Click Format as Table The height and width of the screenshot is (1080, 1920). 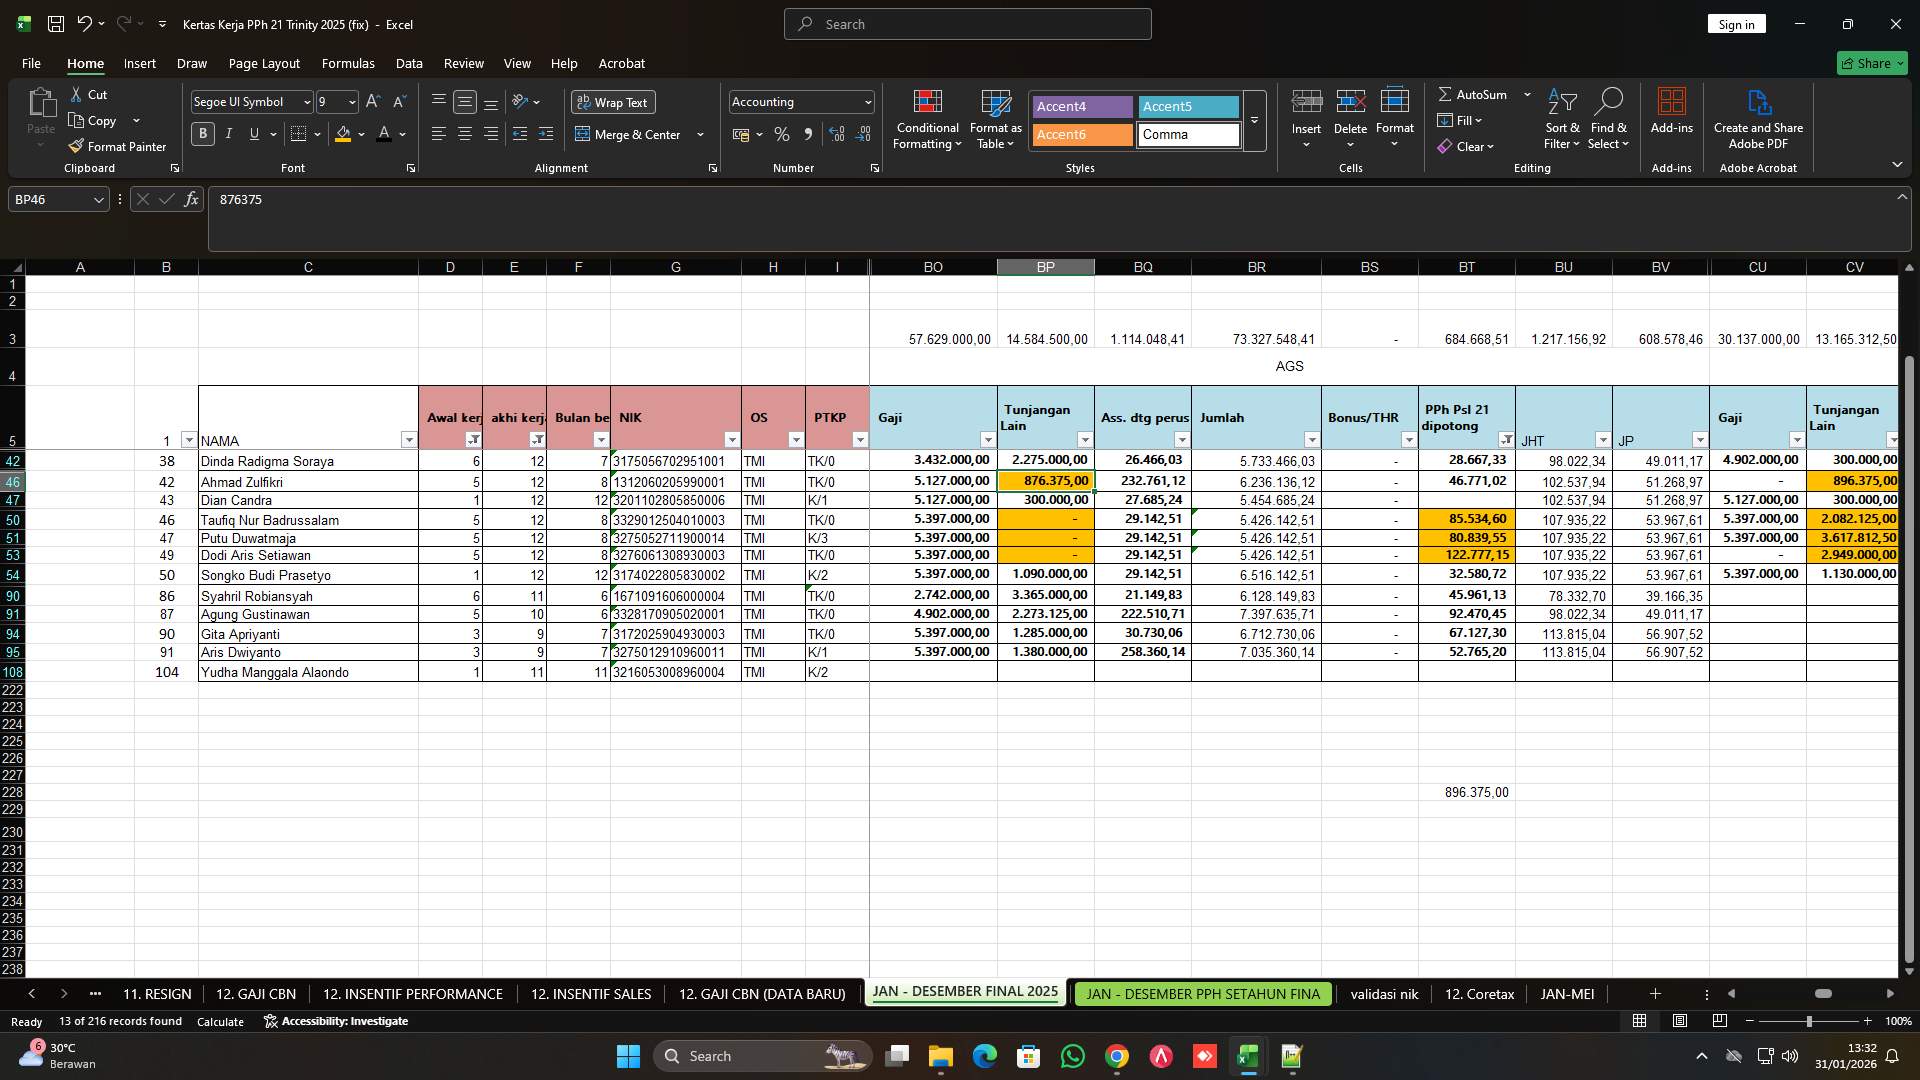click(x=994, y=118)
